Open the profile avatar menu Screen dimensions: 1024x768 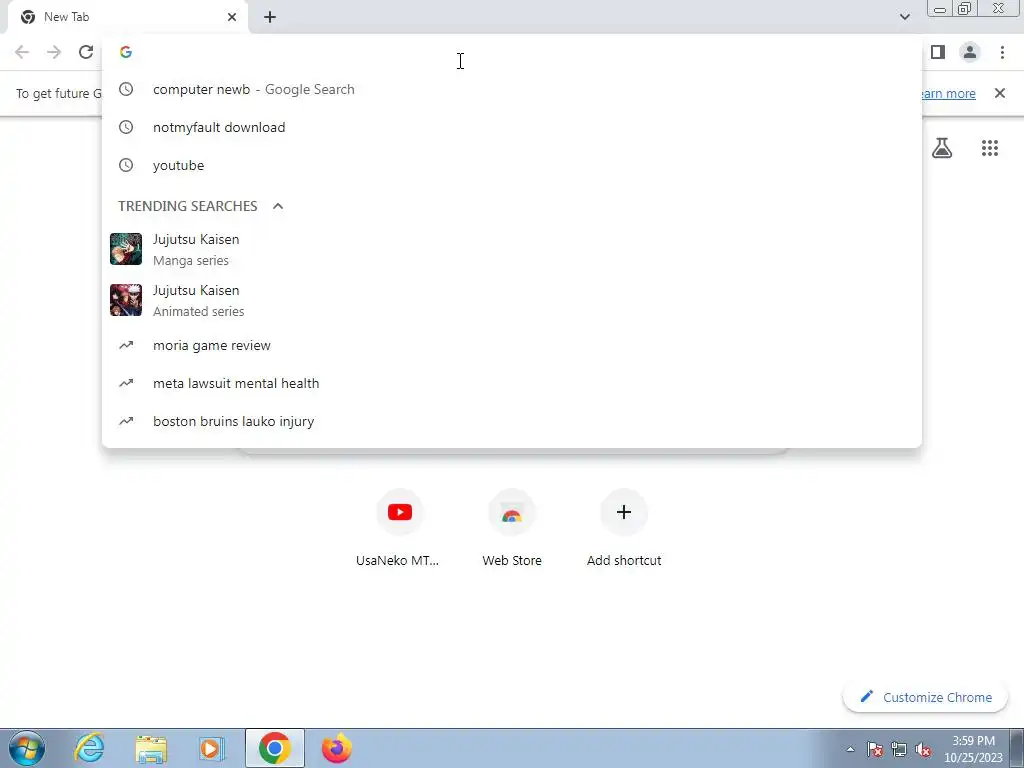(x=970, y=52)
